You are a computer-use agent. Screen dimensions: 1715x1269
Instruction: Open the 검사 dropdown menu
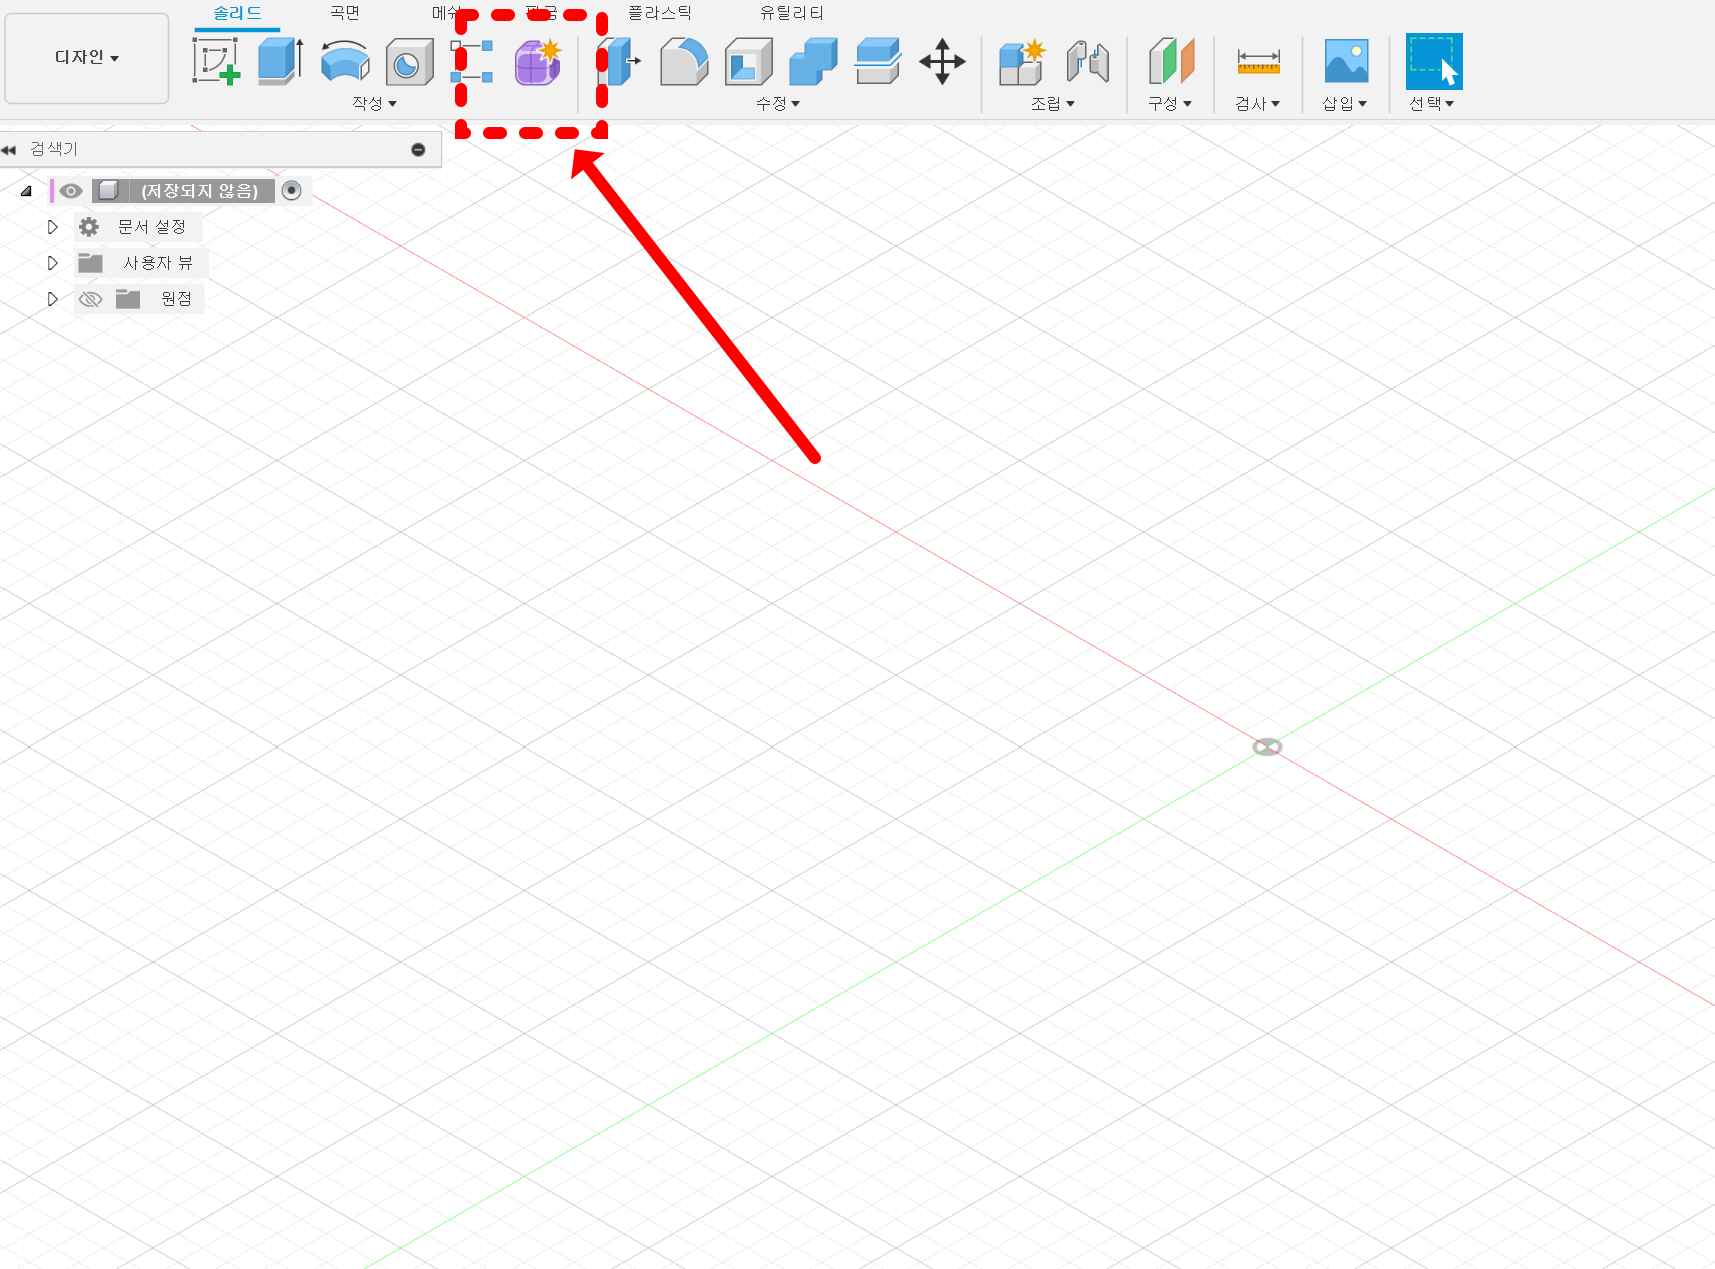1257,103
